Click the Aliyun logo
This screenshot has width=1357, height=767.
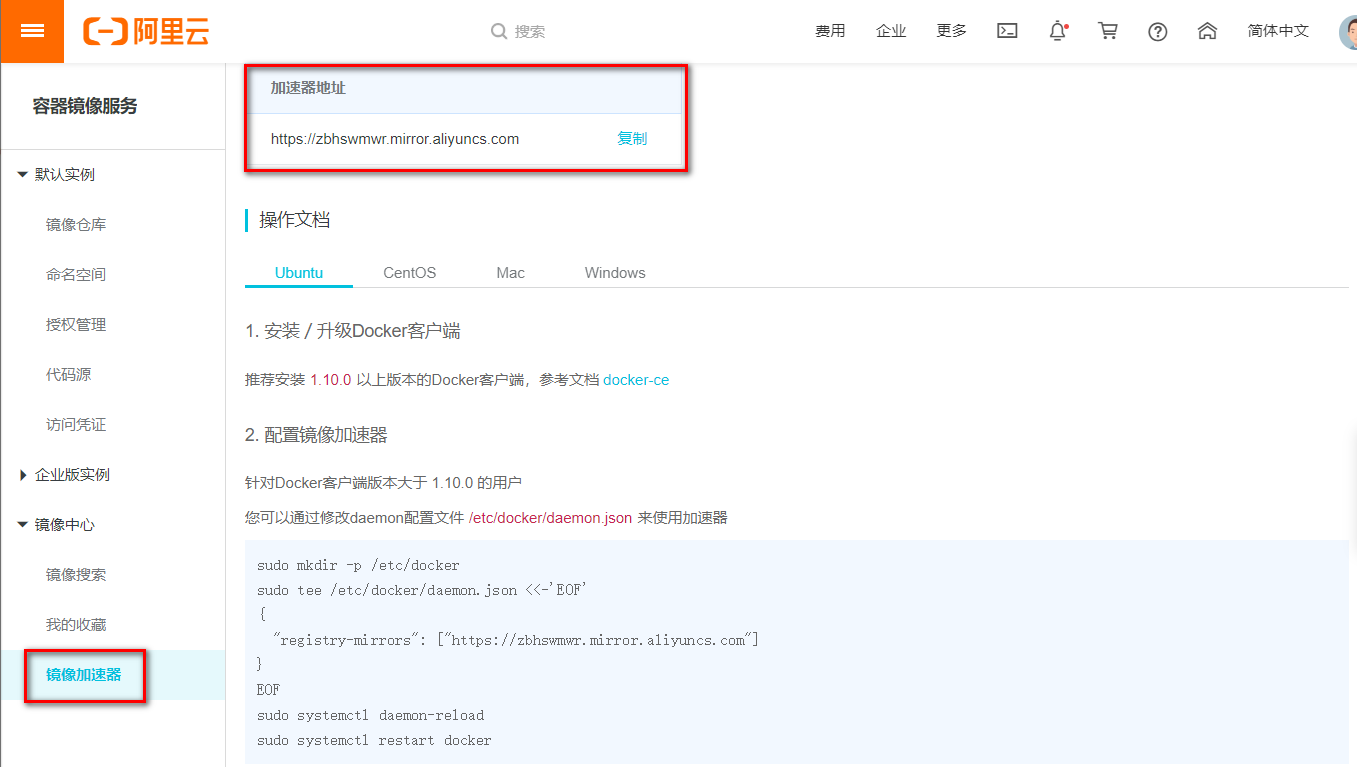point(146,31)
